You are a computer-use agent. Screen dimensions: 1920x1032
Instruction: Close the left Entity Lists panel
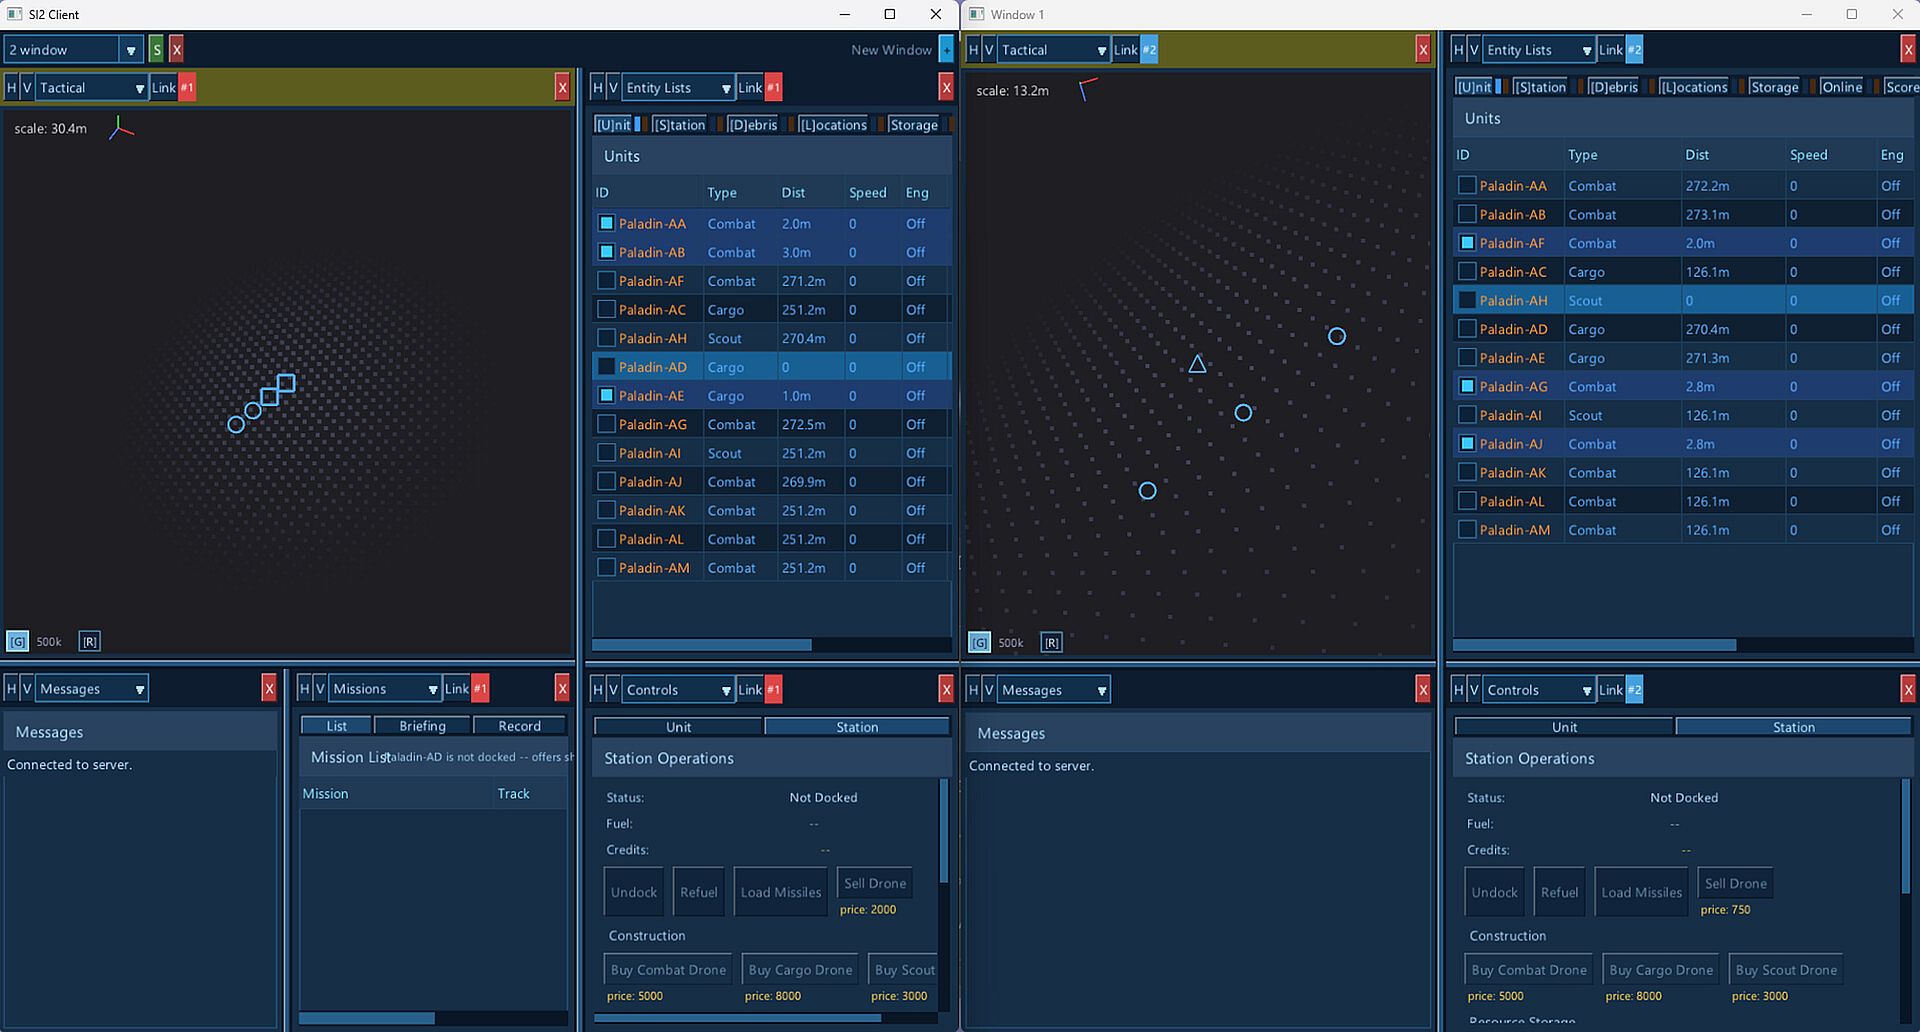click(946, 88)
